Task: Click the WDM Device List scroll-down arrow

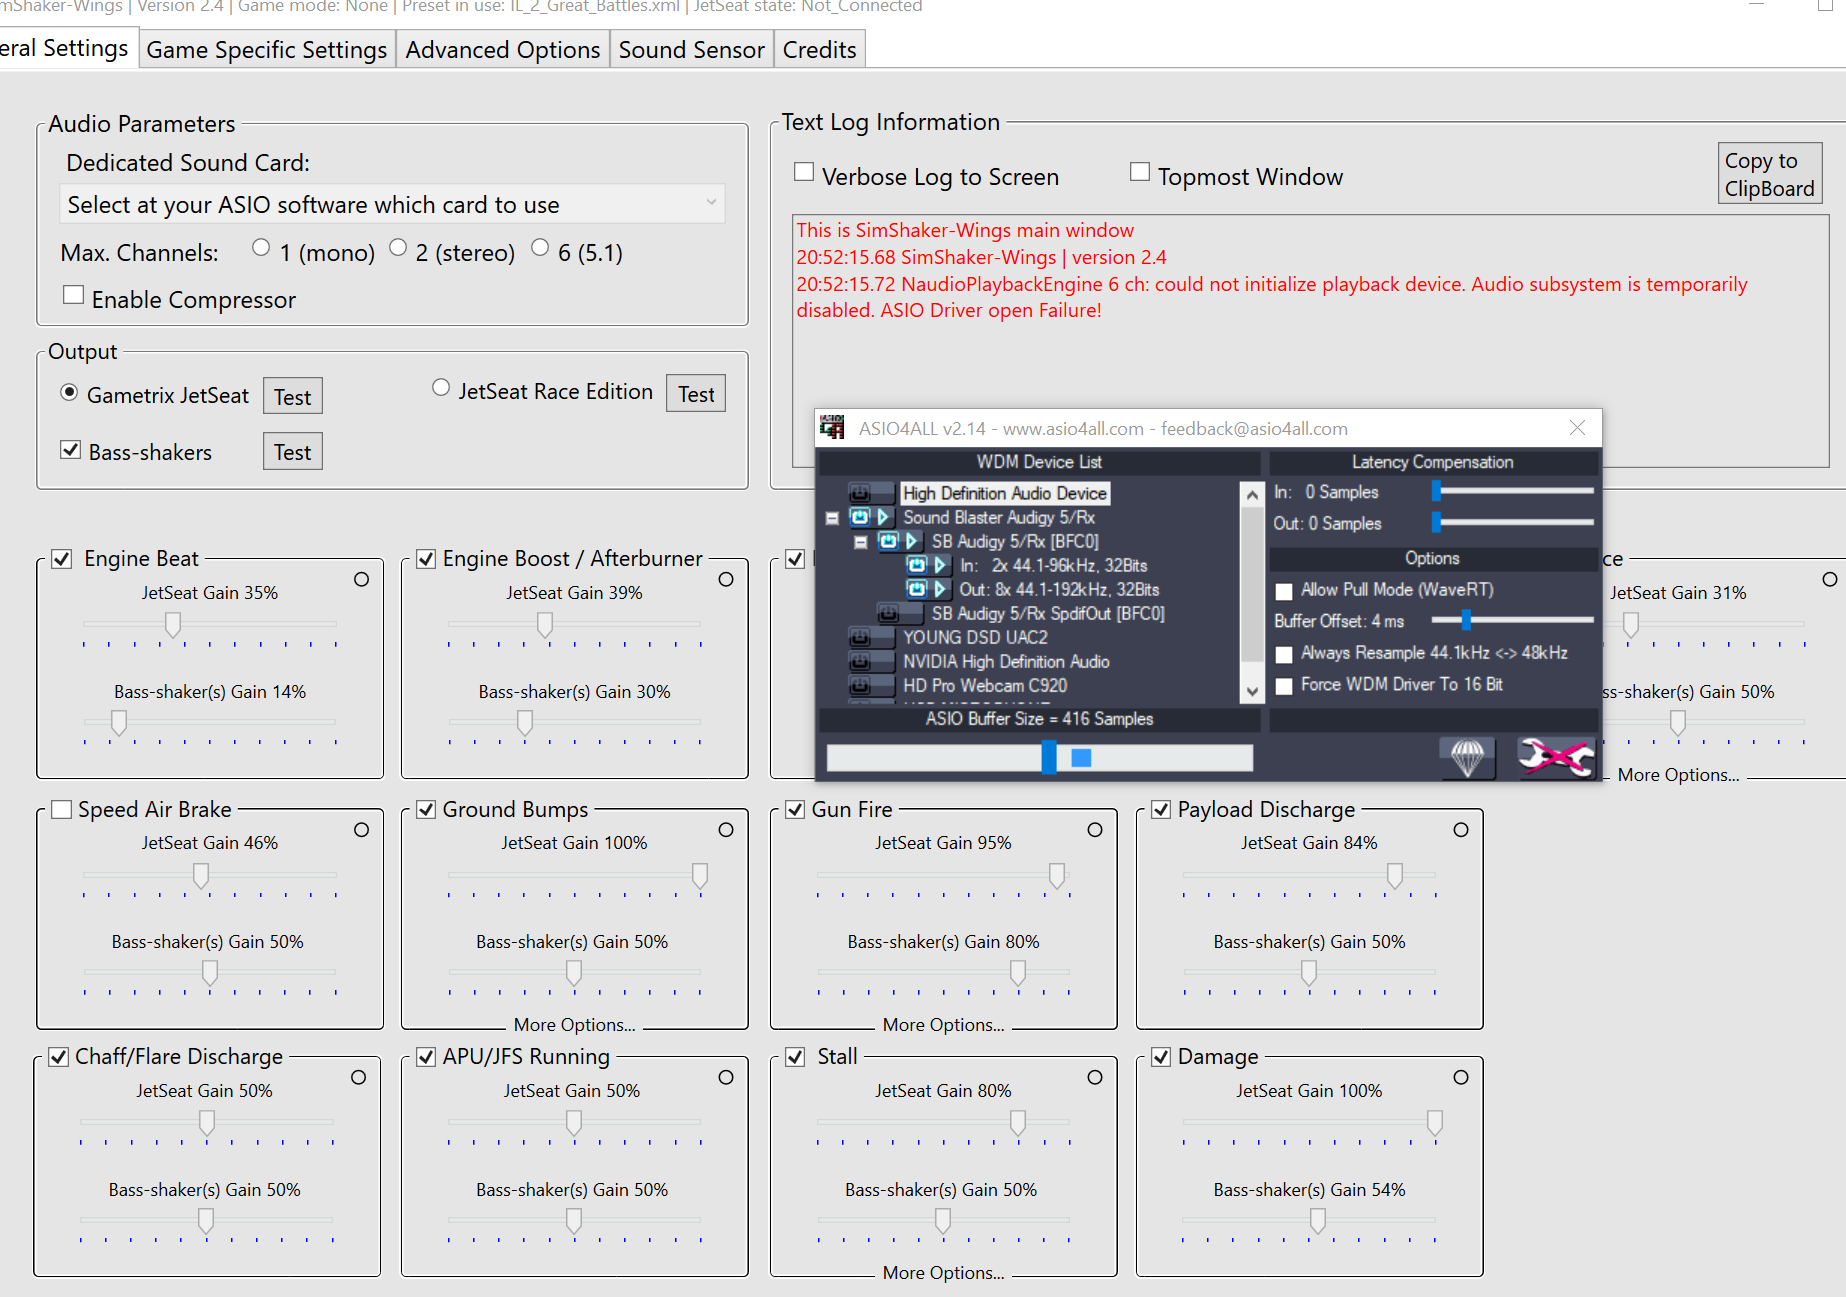Action: tap(1251, 692)
